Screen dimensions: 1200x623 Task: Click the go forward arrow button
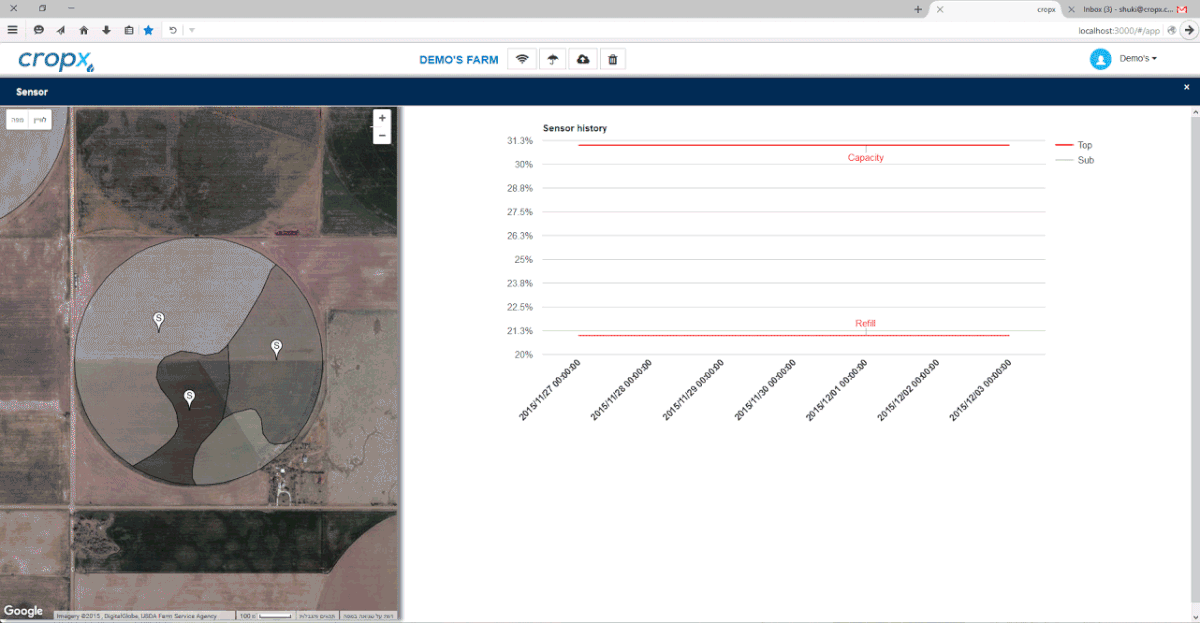click(x=1189, y=30)
